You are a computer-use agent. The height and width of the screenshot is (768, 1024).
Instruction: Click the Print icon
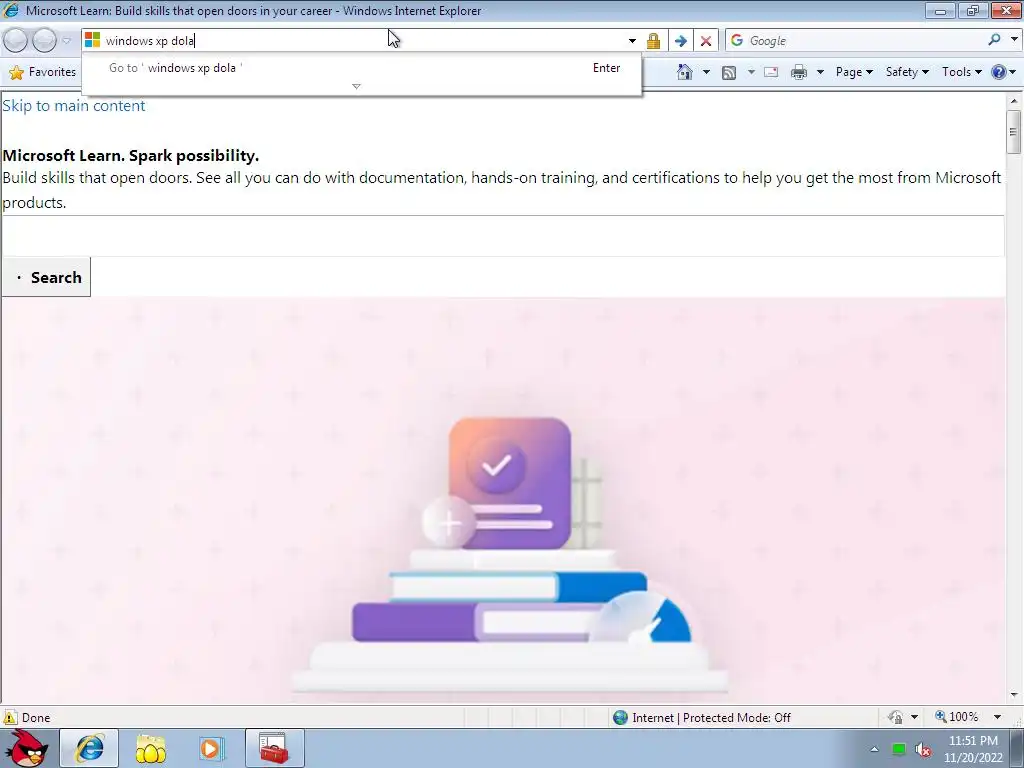point(799,72)
